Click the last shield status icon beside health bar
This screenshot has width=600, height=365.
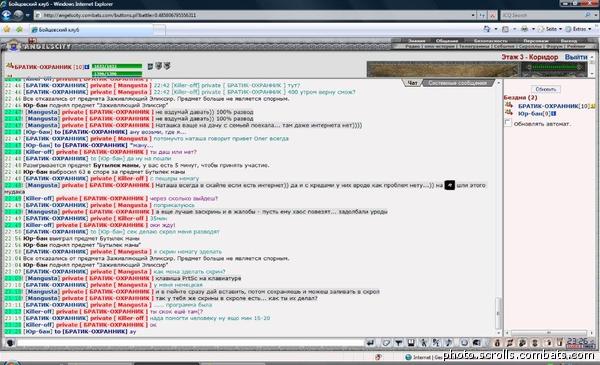pyautogui.click(x=167, y=66)
